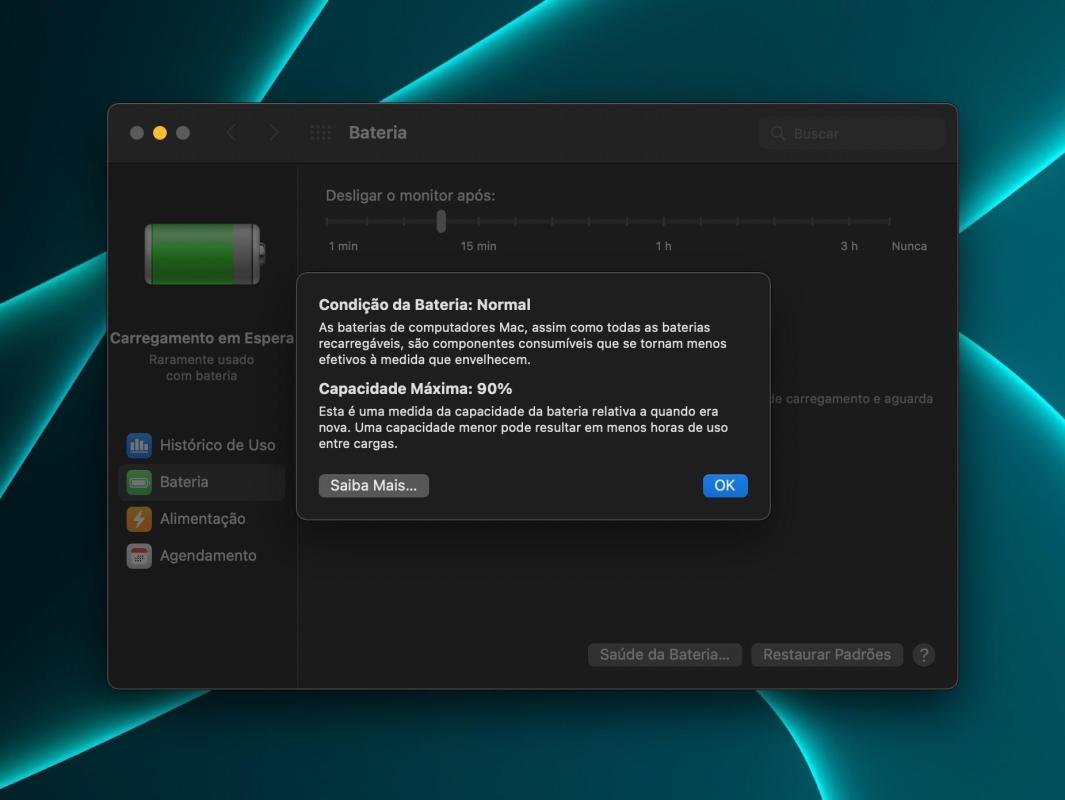This screenshot has height=800, width=1065.
Task: Select the Agendamento sidebar entry
Action: 208,554
